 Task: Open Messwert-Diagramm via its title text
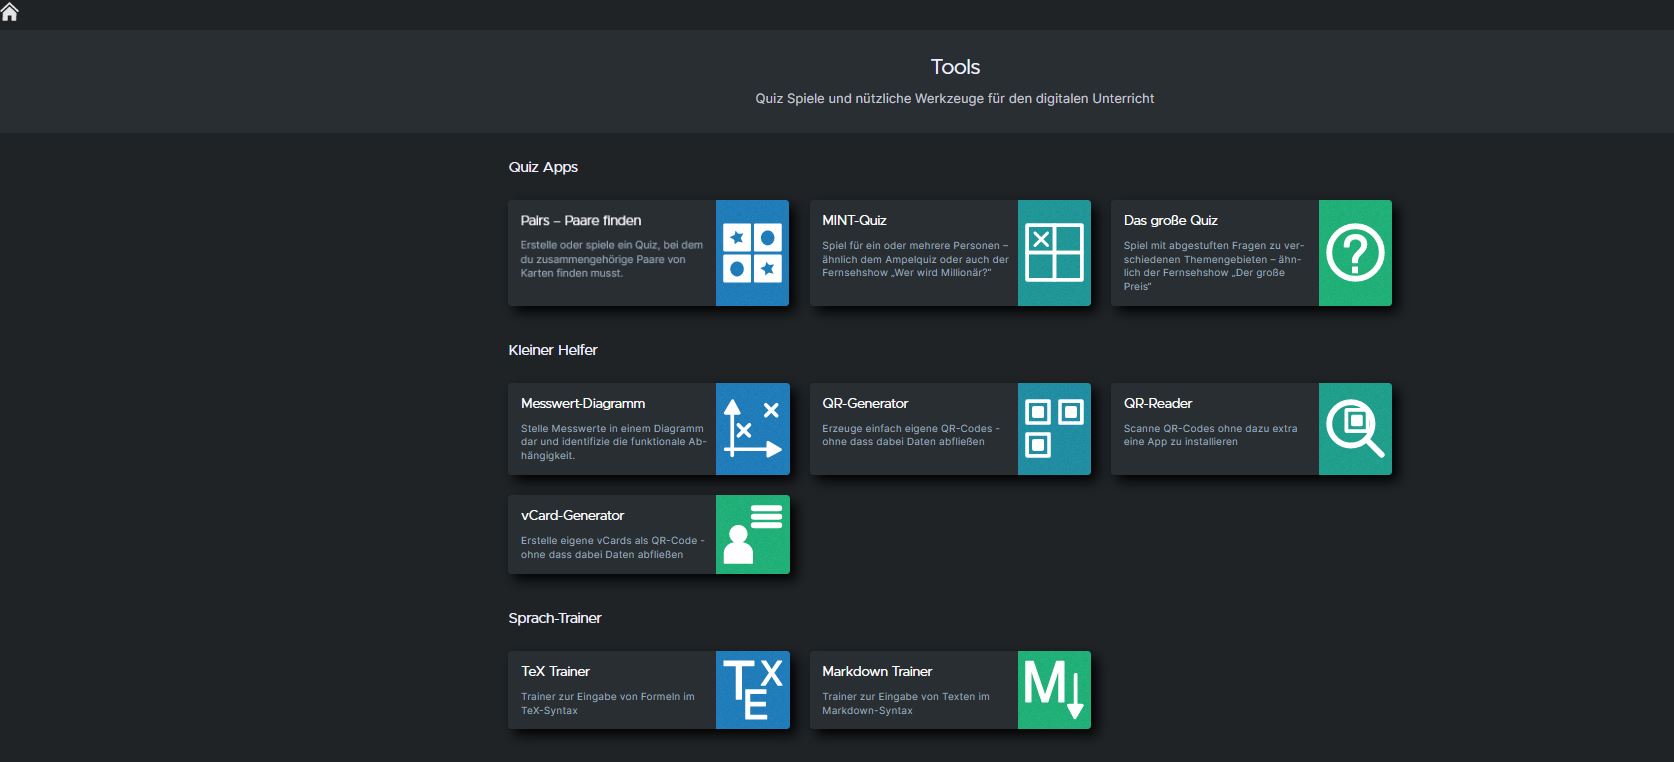[x=583, y=404]
